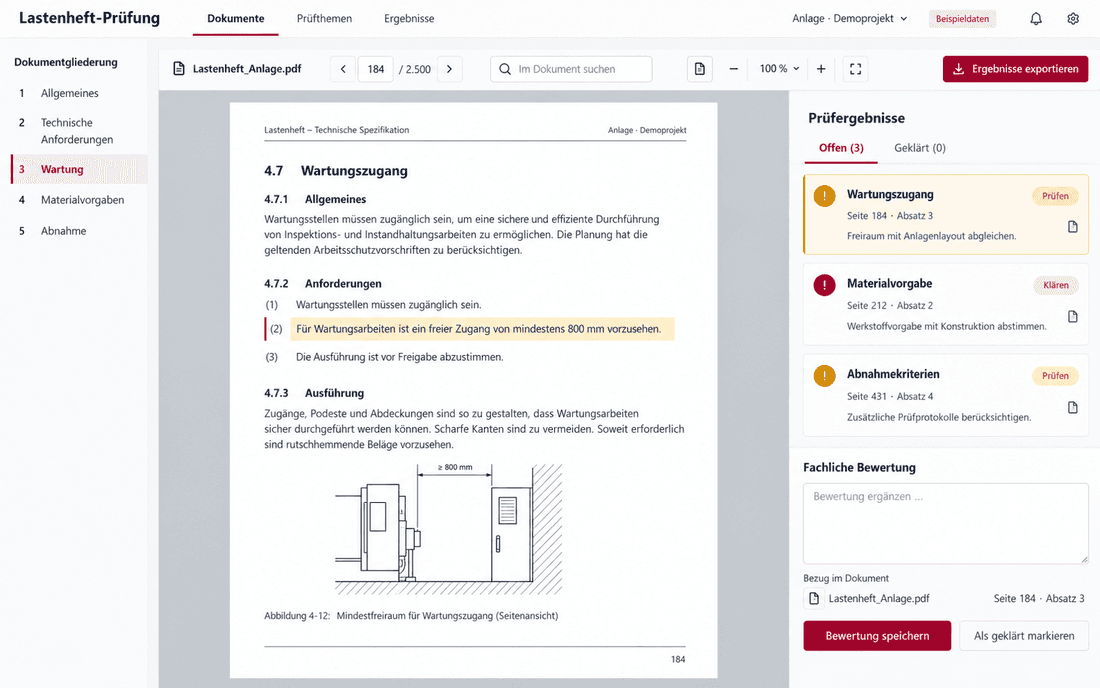Viewport: 1100px width, 688px height.
Task: Click 'Seite 212 · Absatz 2' text
Action: click(890, 306)
